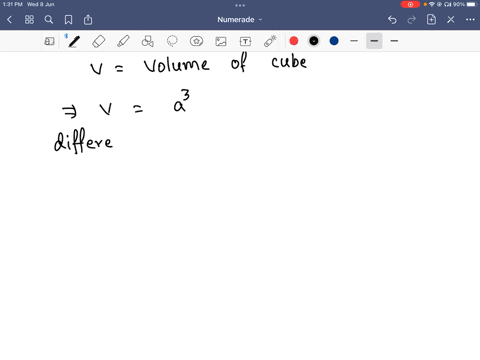Image resolution: width=480 pixels, height=360 pixels.
Task: Select the Highlighter tool
Action: [x=123, y=41]
